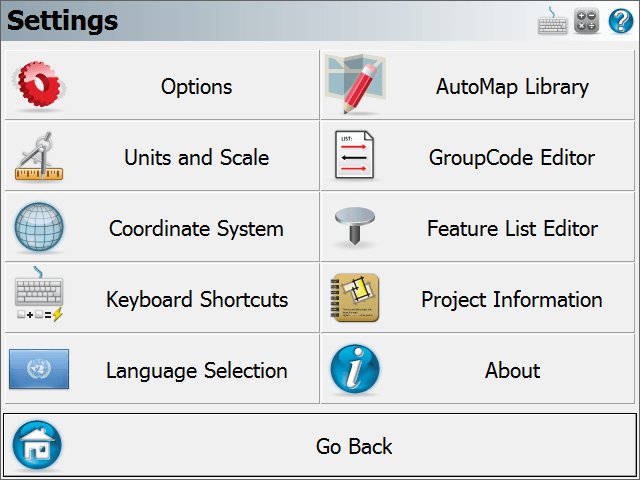The width and height of the screenshot is (640, 480).
Task: Click the globe Coordinate System icon
Action: (x=39, y=227)
